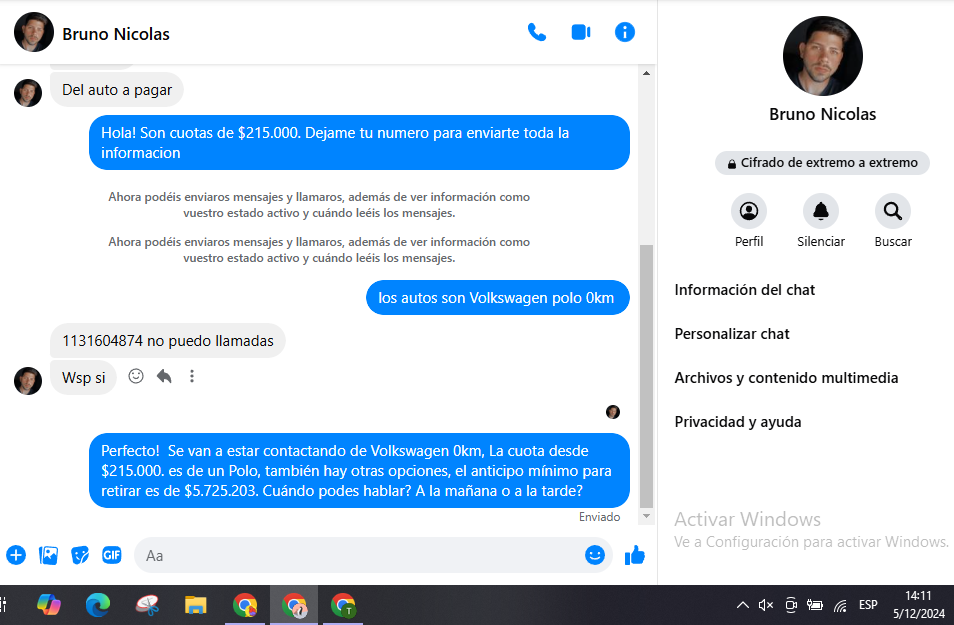Open File Explorer from taskbar

(x=196, y=605)
